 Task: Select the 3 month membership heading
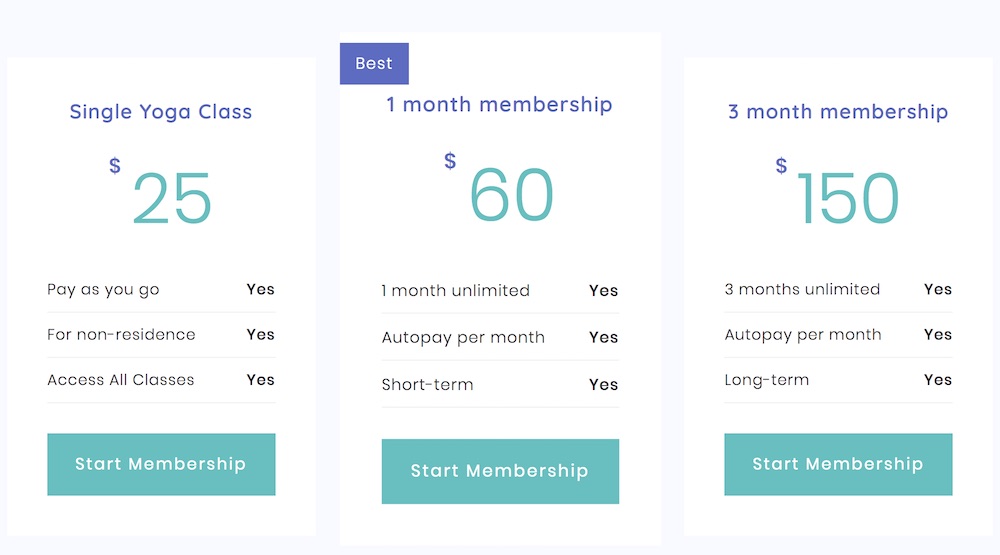838,112
